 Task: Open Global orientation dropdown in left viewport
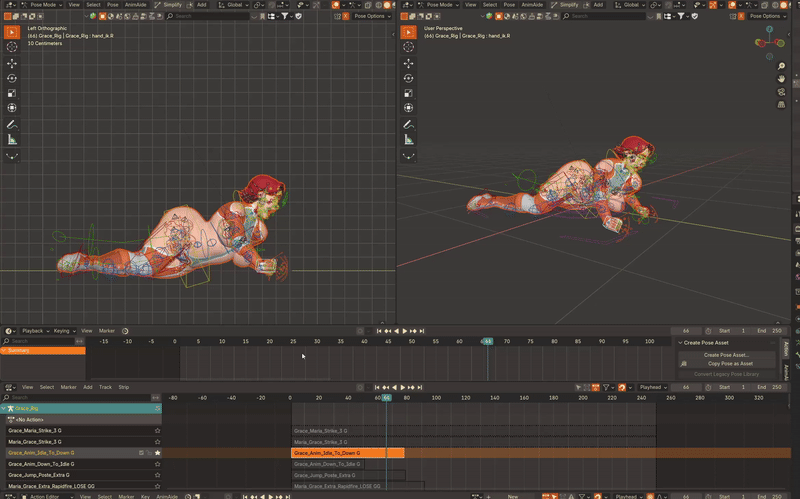[x=234, y=5]
